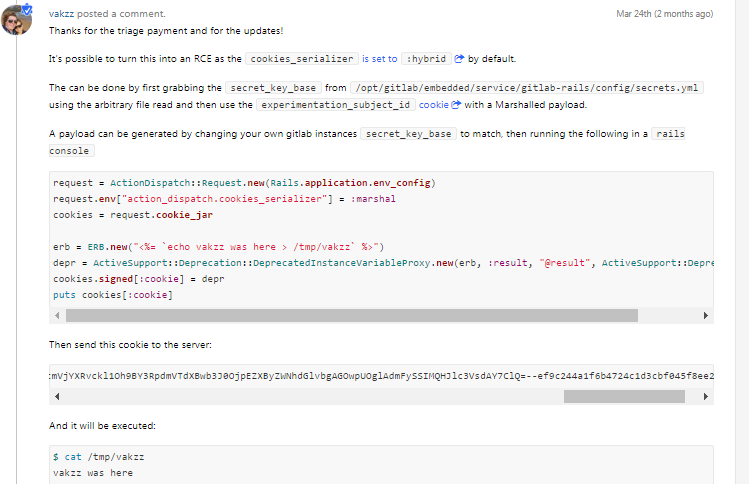Viewport: 749px width, 484px height.
Task: Click right scroll arrow of cookie value block
Action: click(x=706, y=397)
